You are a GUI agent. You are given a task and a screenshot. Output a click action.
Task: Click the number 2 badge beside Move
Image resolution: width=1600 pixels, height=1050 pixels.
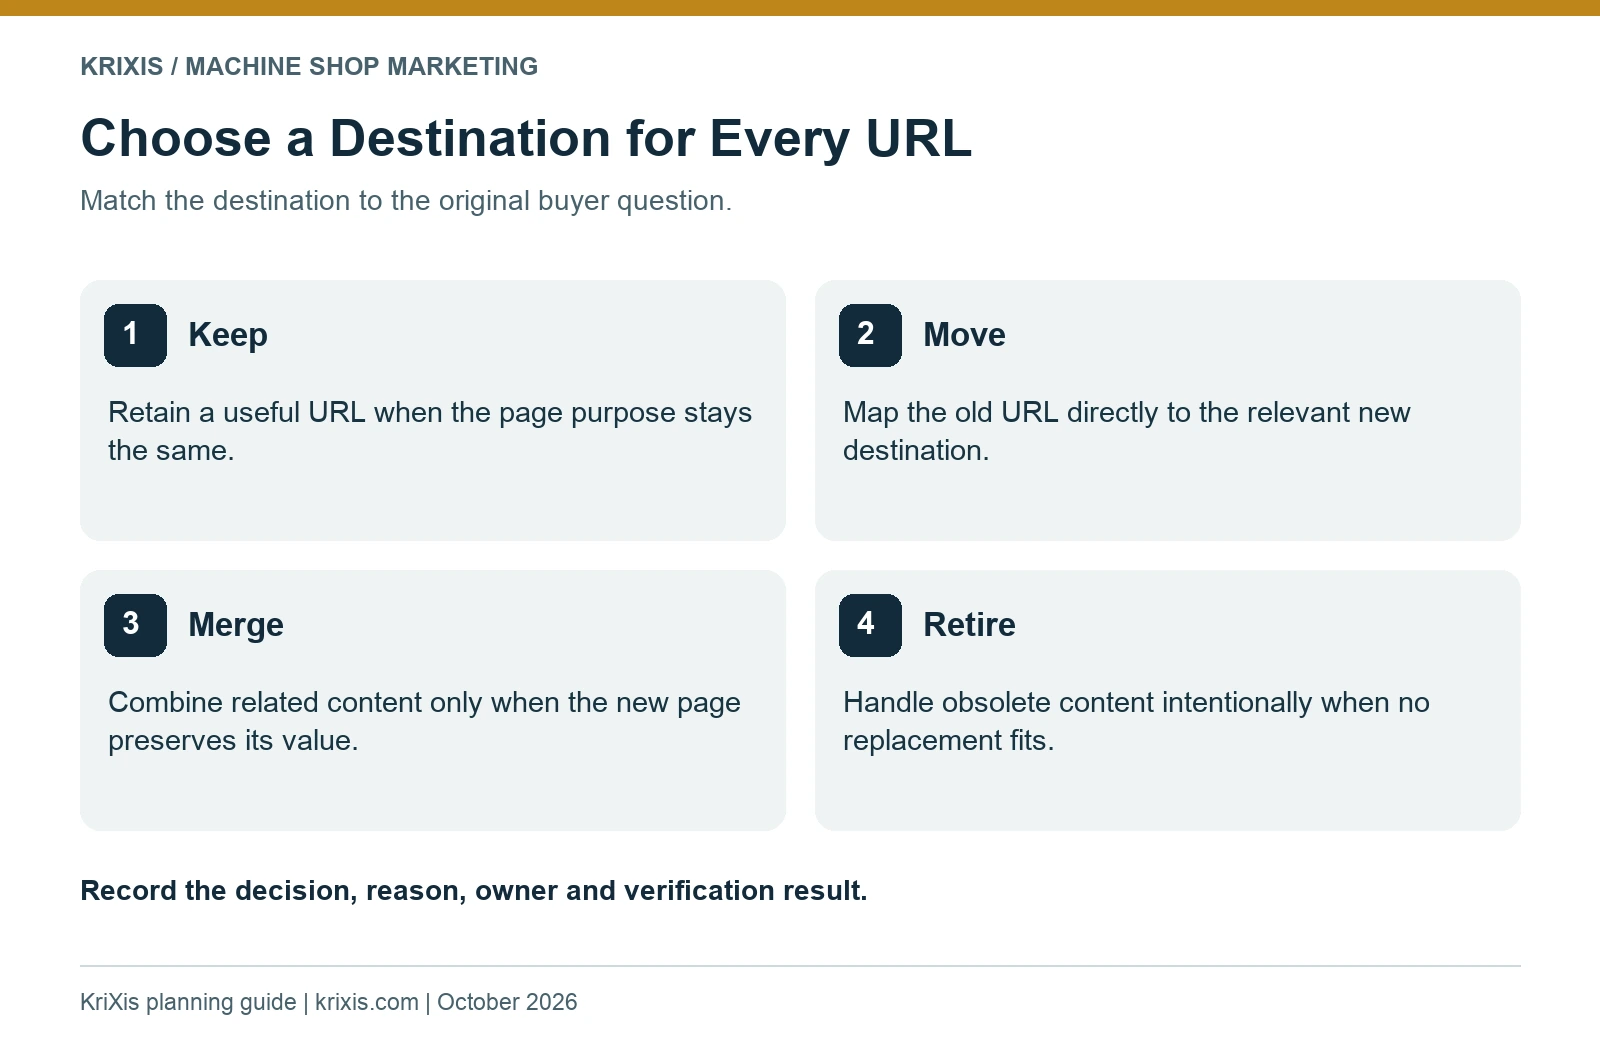click(x=870, y=335)
